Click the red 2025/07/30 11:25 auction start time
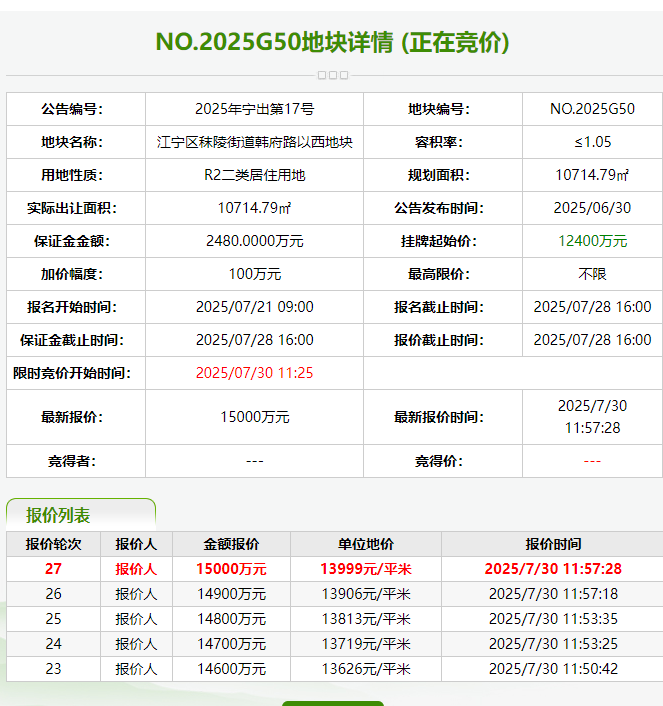 254,373
